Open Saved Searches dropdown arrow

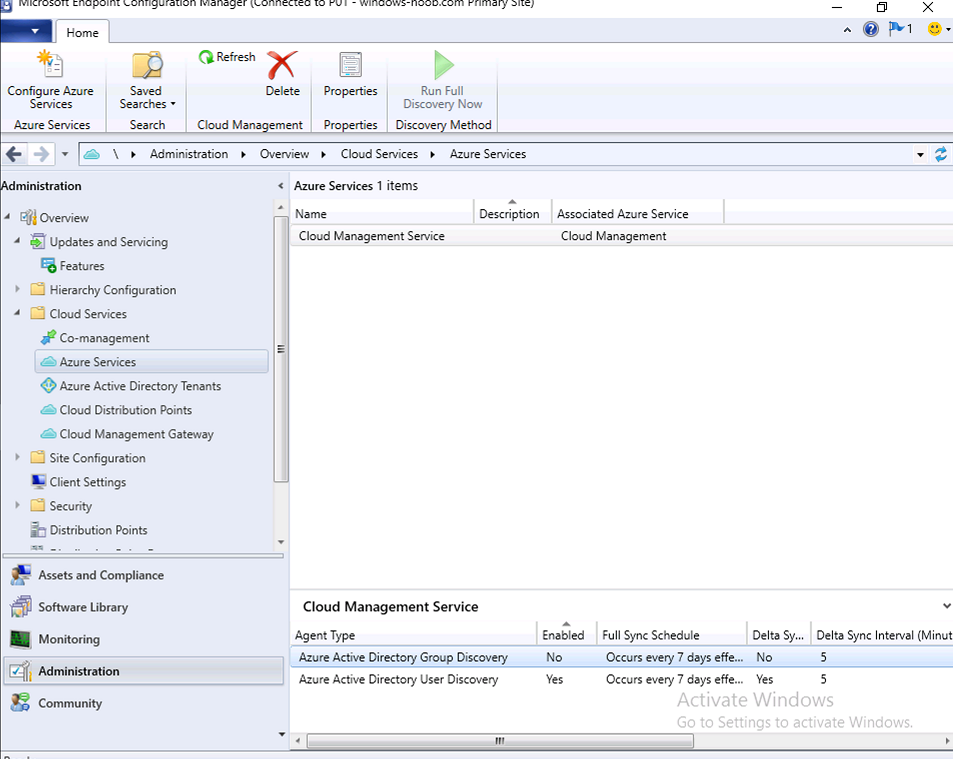pos(173,104)
